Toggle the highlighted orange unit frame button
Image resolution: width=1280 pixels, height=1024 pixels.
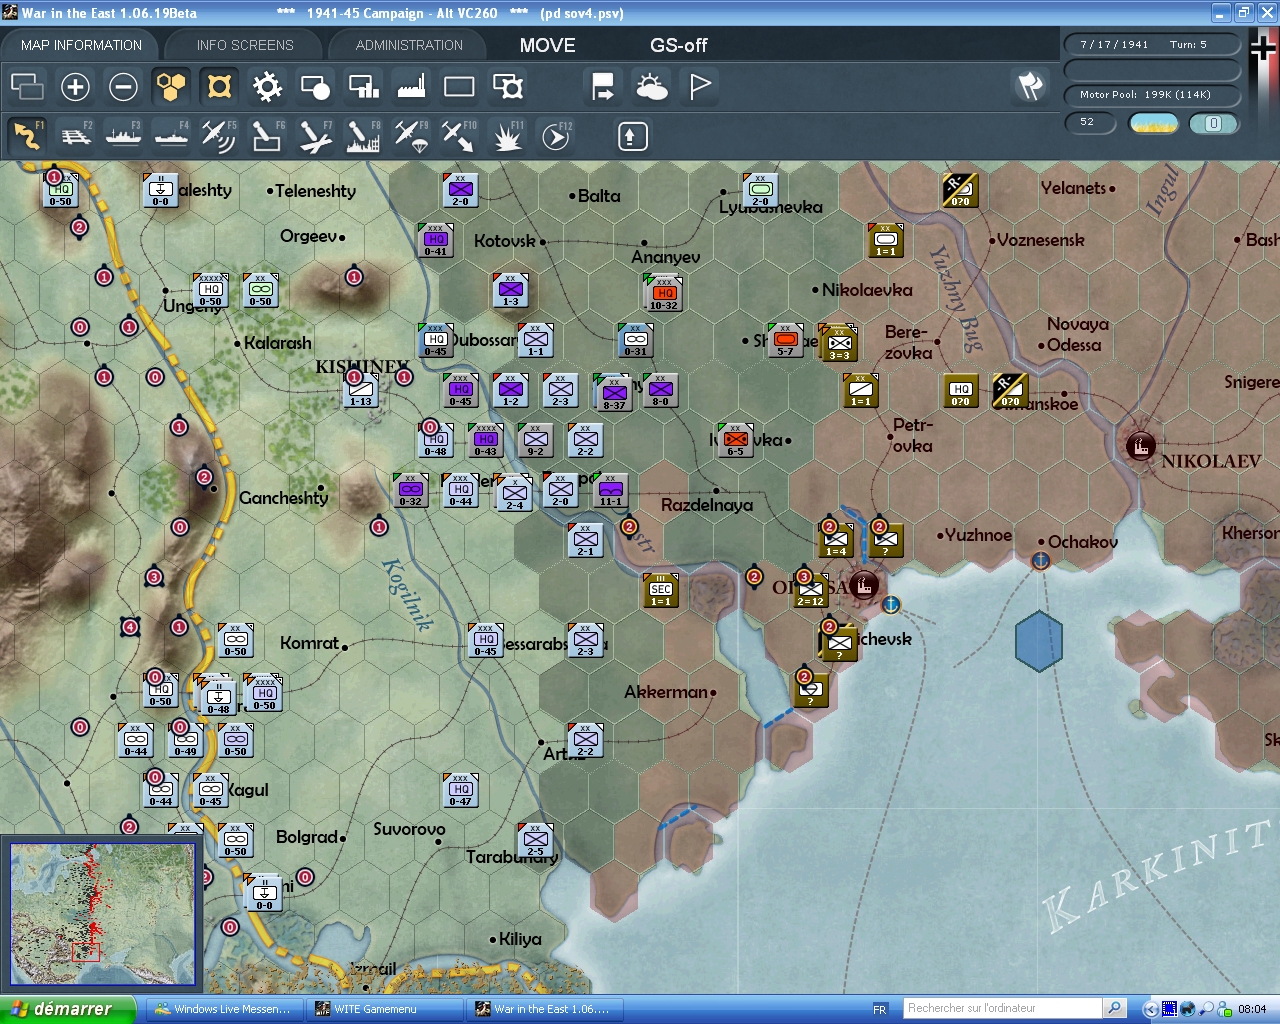219,87
